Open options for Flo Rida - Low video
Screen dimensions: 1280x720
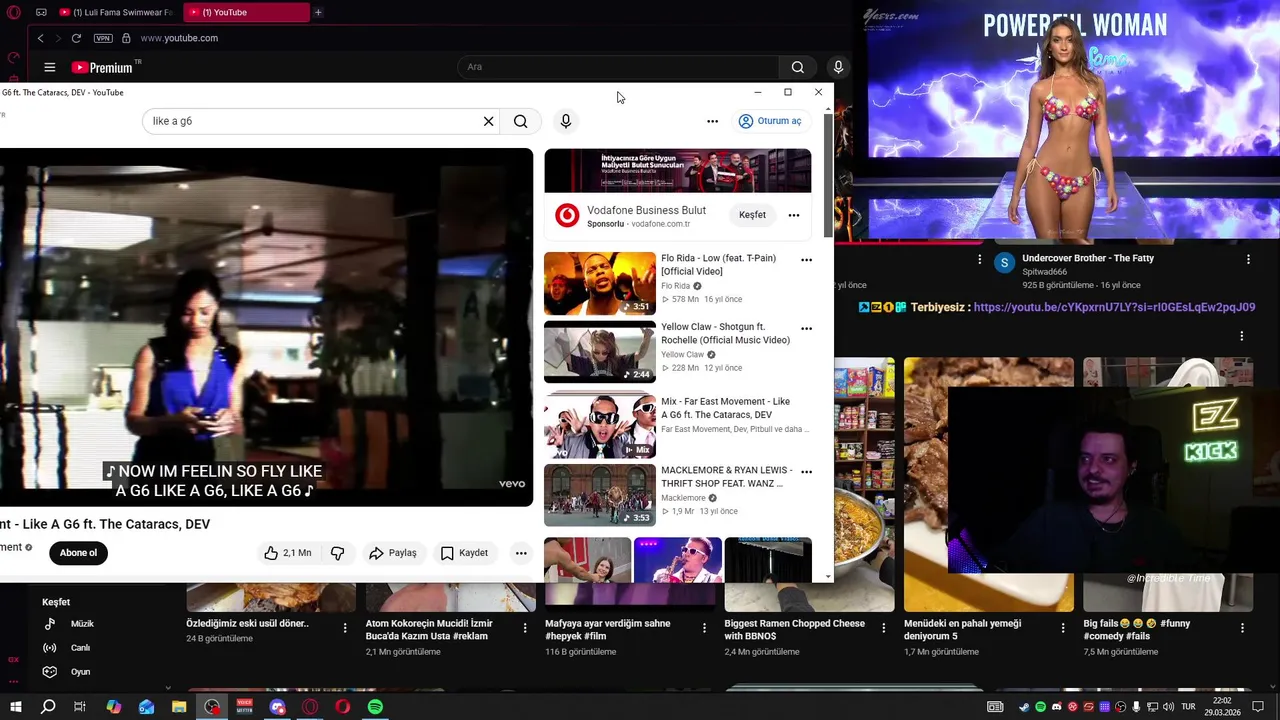(806, 260)
